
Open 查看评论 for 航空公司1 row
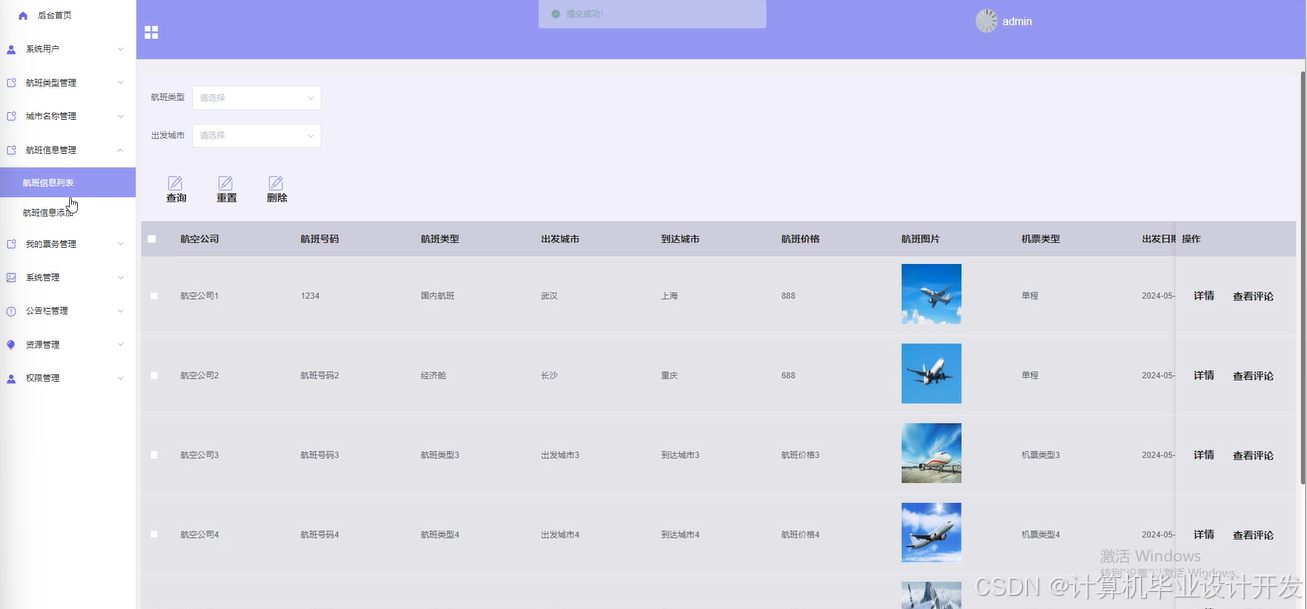click(1253, 296)
